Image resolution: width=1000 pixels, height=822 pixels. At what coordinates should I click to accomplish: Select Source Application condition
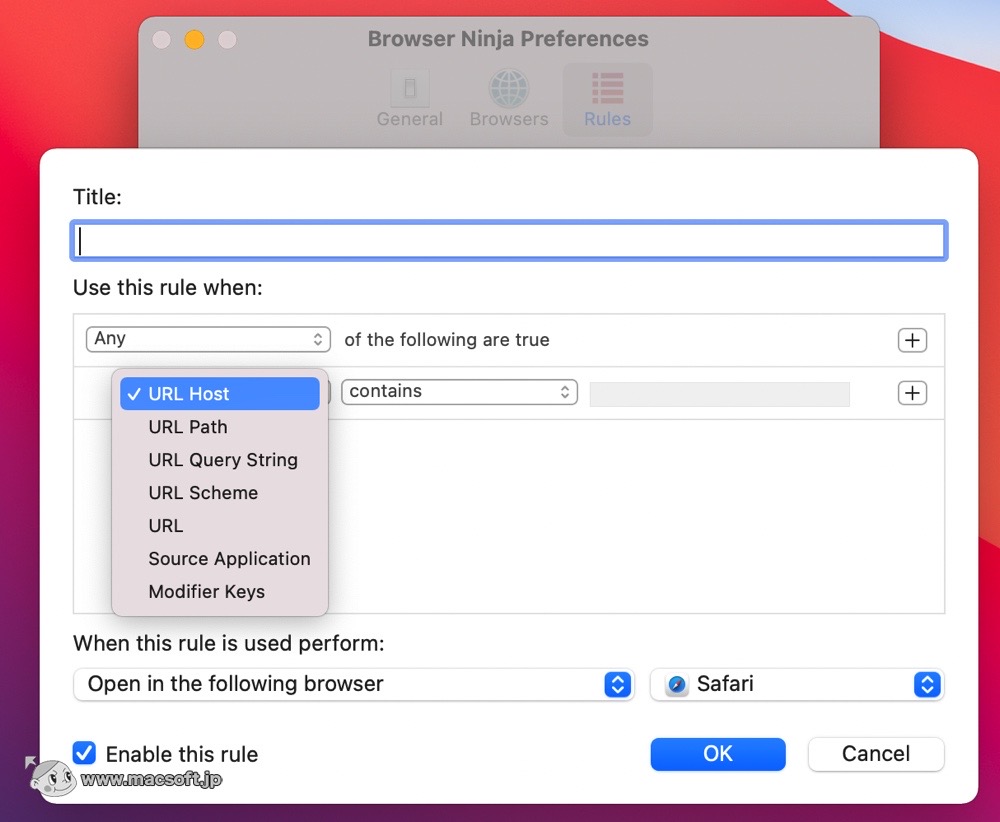tap(229, 559)
